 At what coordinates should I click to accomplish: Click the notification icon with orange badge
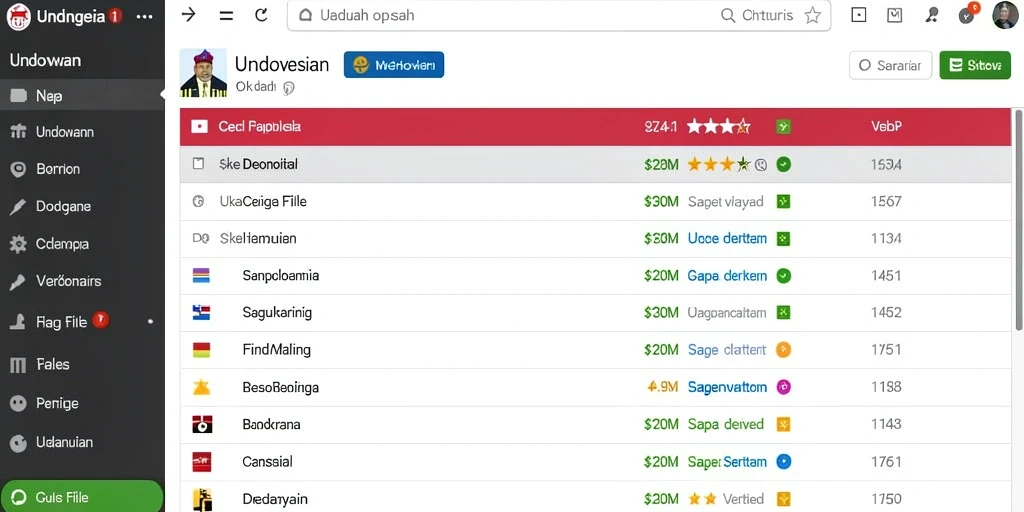968,14
